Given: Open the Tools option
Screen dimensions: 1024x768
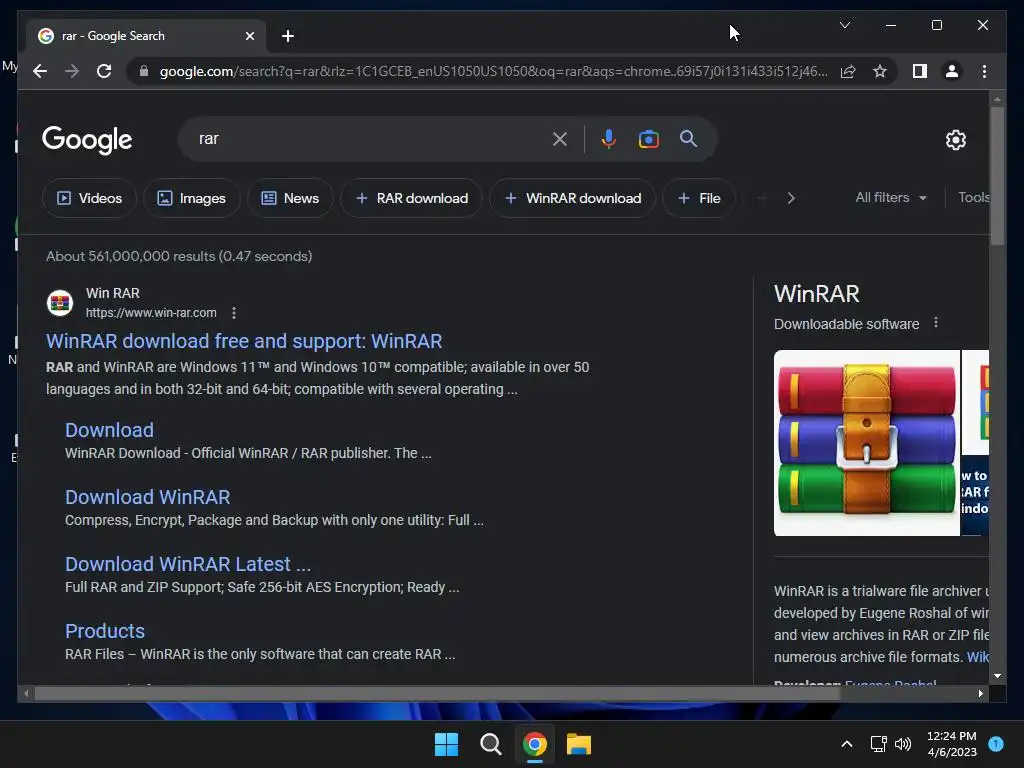Looking at the screenshot, I should click(x=974, y=197).
